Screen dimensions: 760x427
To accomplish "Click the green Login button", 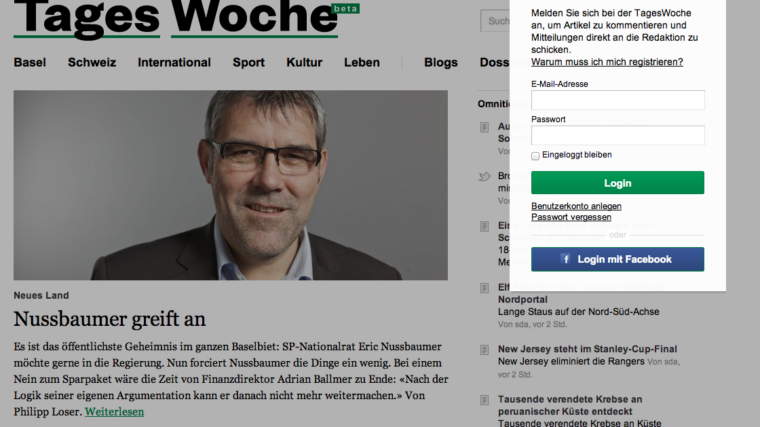I will (618, 183).
